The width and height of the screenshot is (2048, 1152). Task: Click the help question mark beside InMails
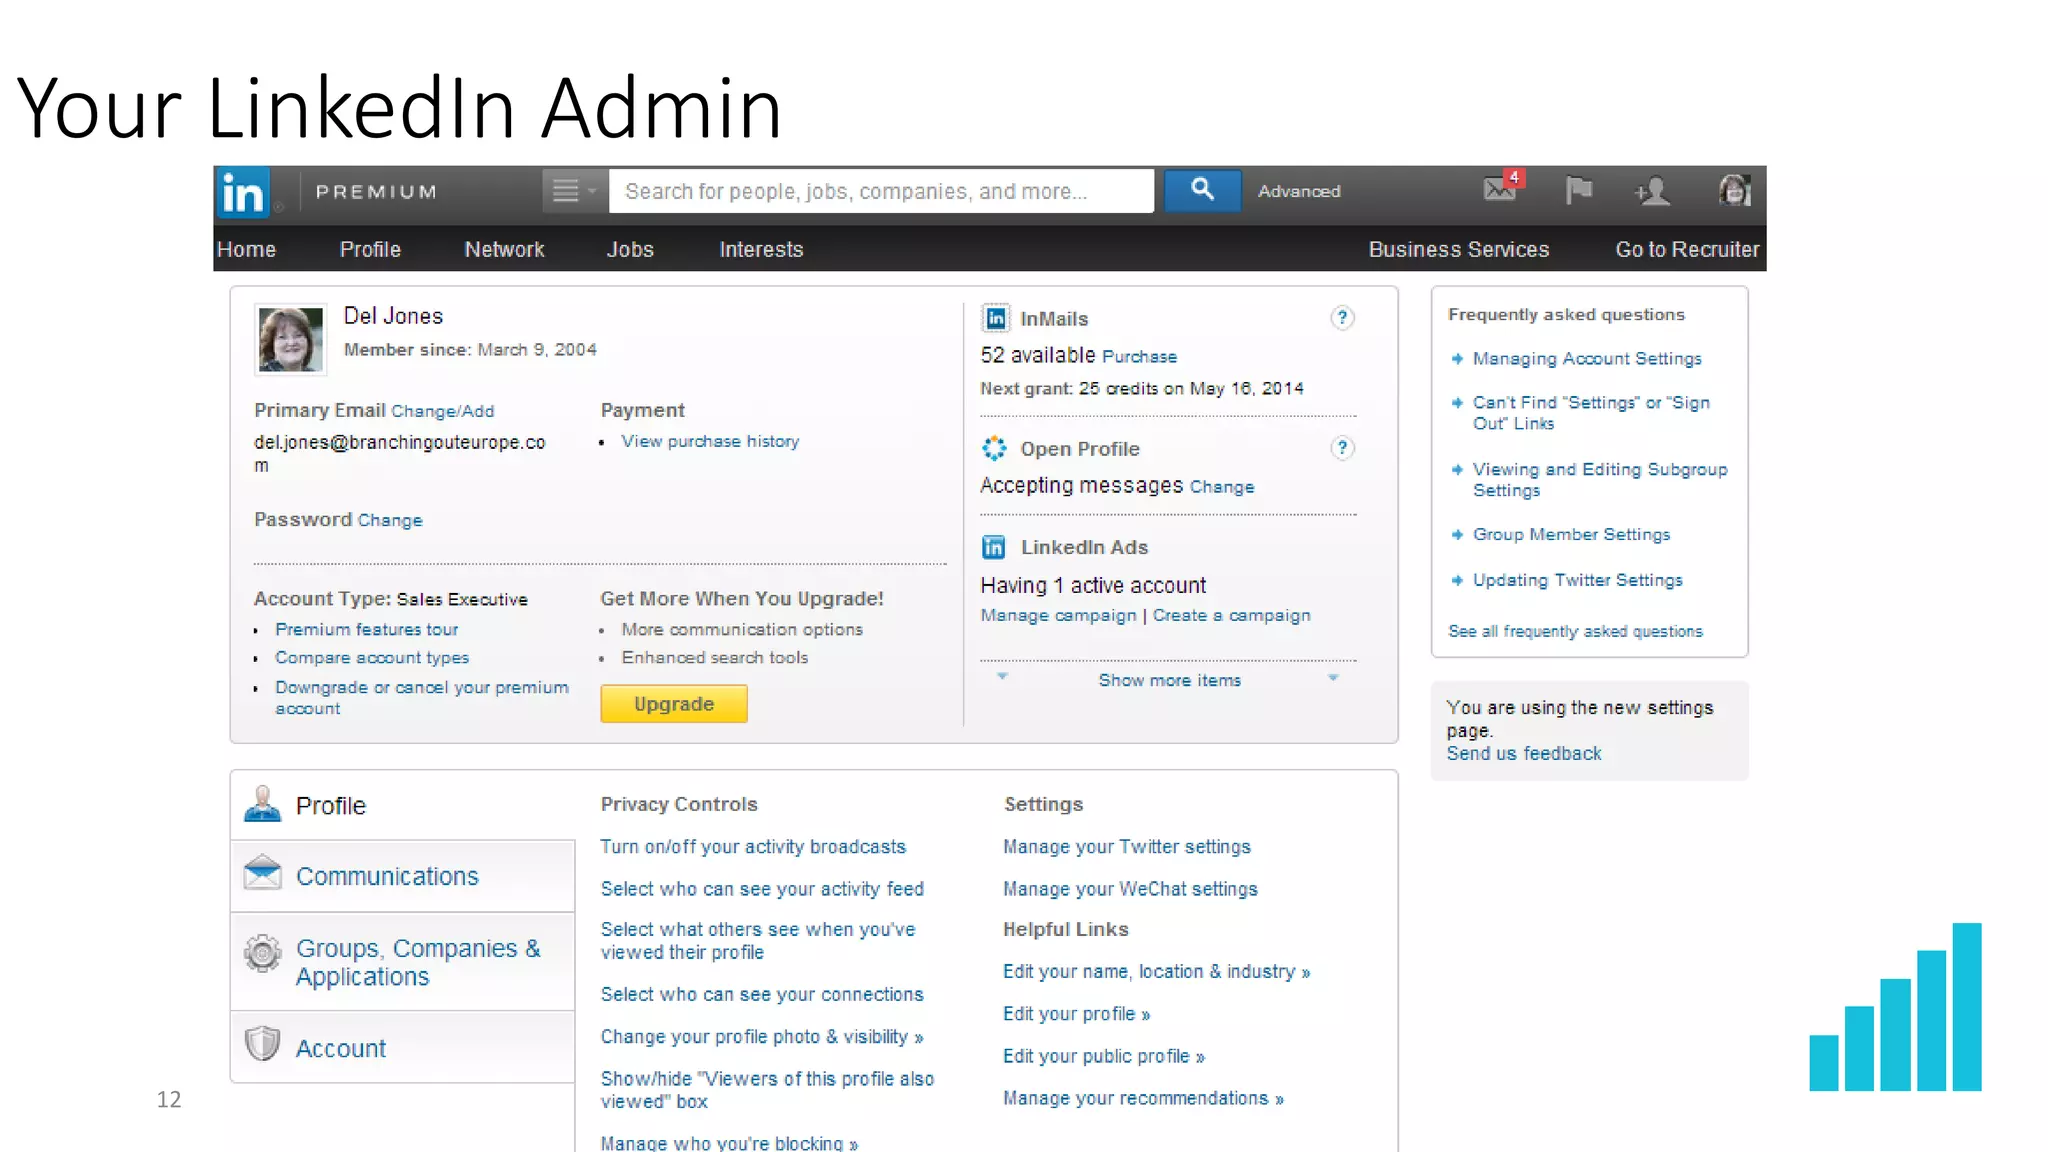pyautogui.click(x=1342, y=318)
